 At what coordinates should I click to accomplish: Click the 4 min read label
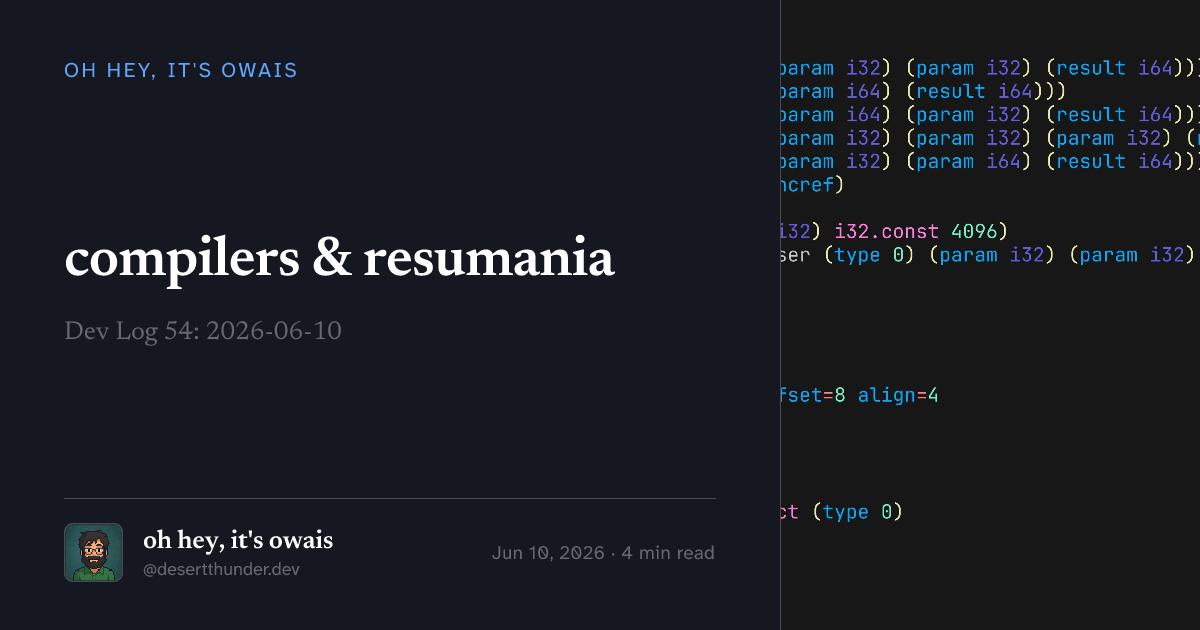[x=668, y=553]
